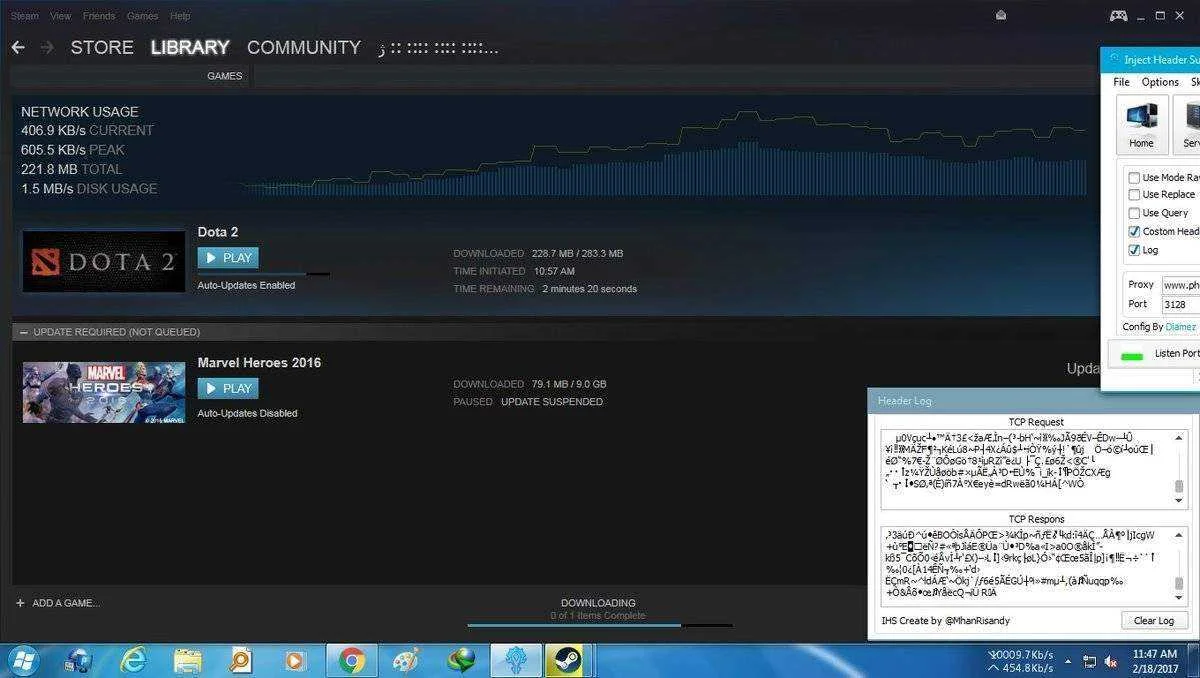Select the GAMES sub-tab
The height and width of the screenshot is (678, 1200).
(x=224, y=76)
